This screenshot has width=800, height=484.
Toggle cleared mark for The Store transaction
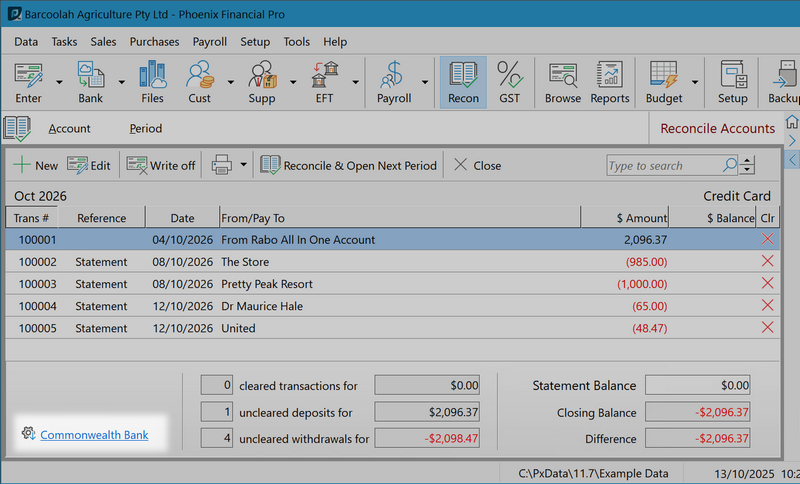coord(768,262)
